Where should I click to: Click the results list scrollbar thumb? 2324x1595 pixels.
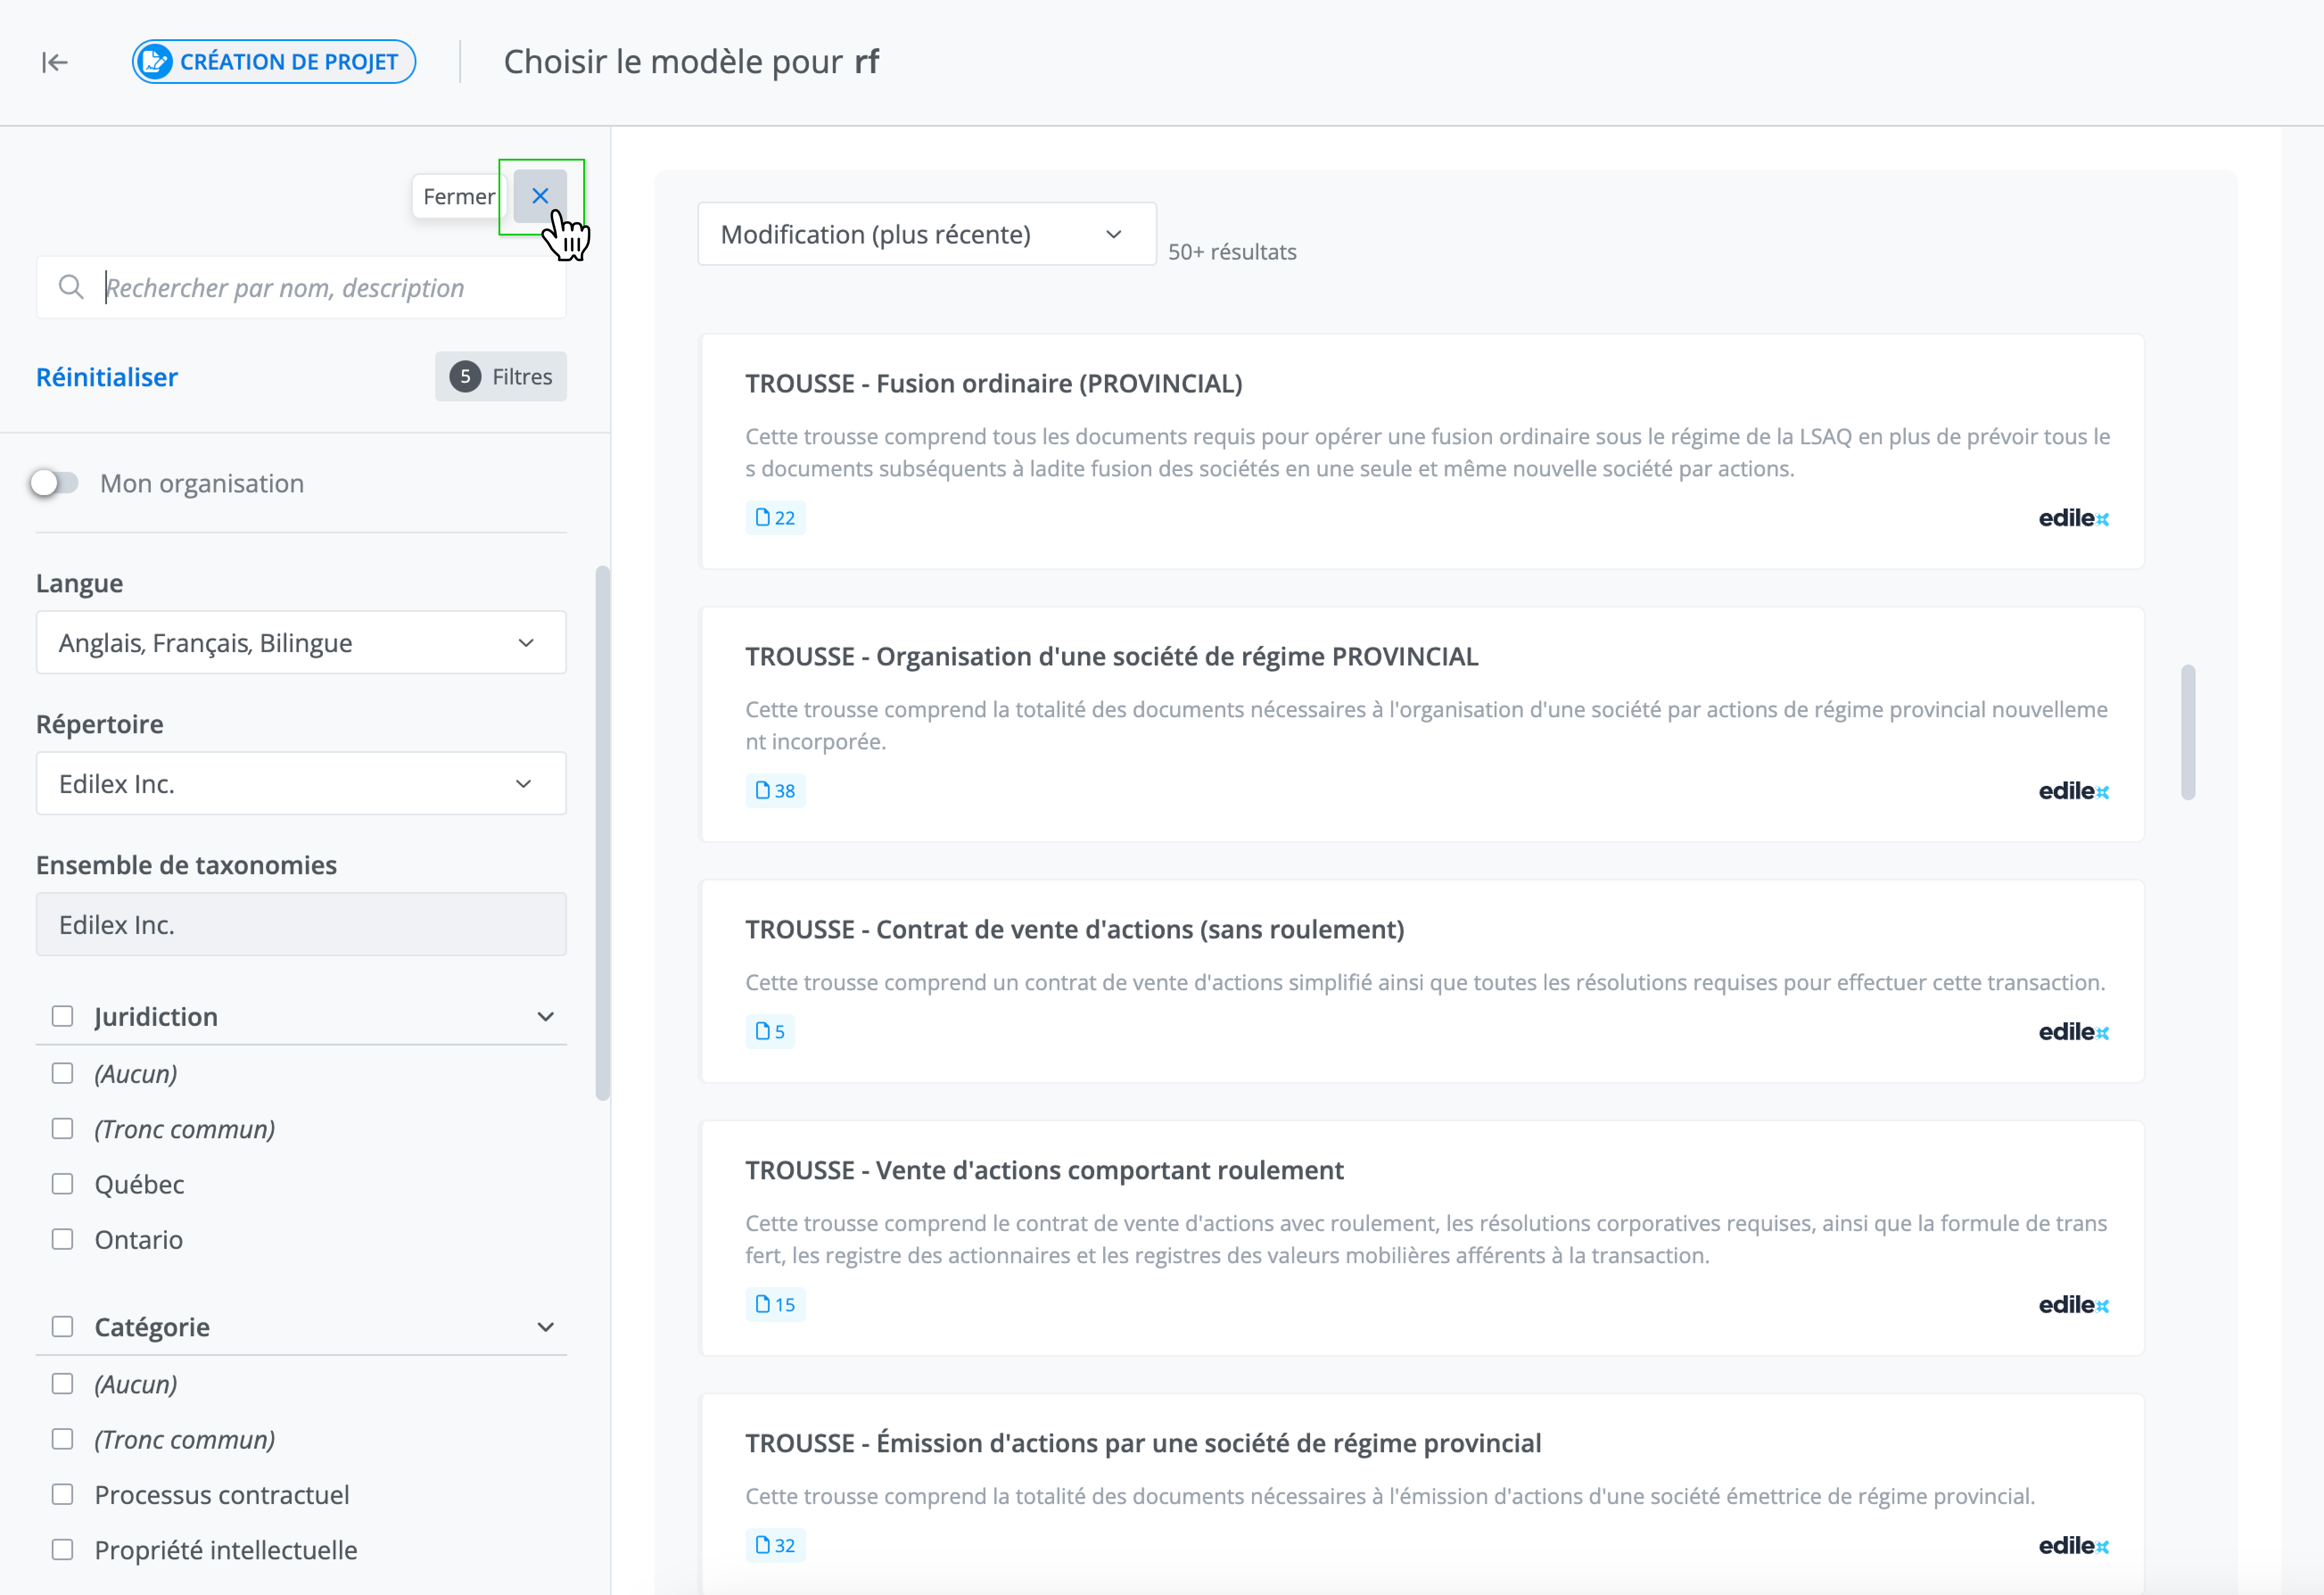point(2188,731)
